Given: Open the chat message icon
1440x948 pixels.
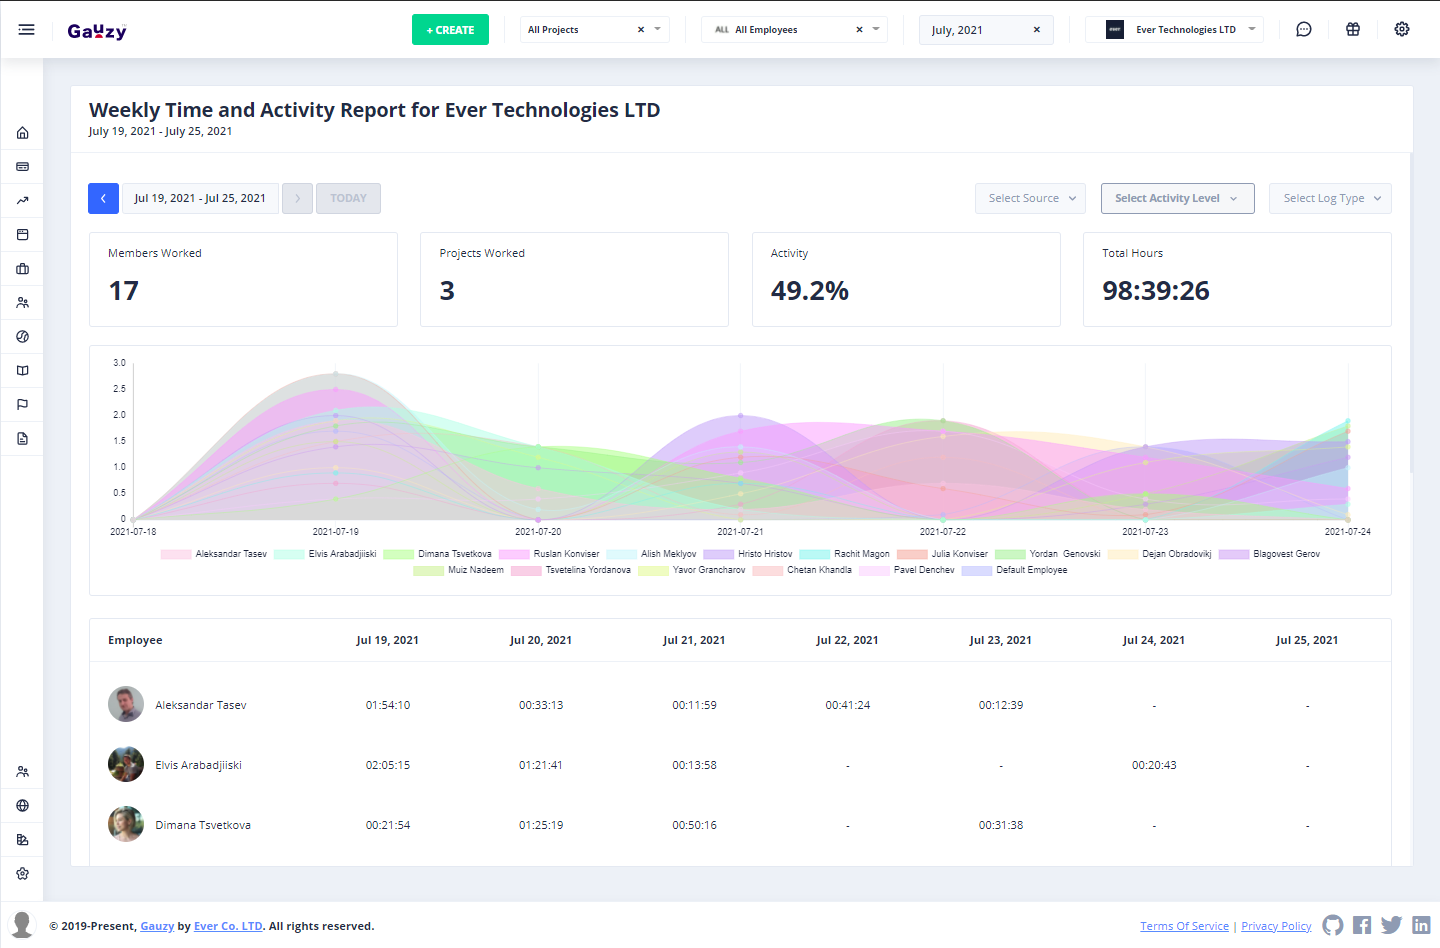Looking at the screenshot, I should (1303, 30).
